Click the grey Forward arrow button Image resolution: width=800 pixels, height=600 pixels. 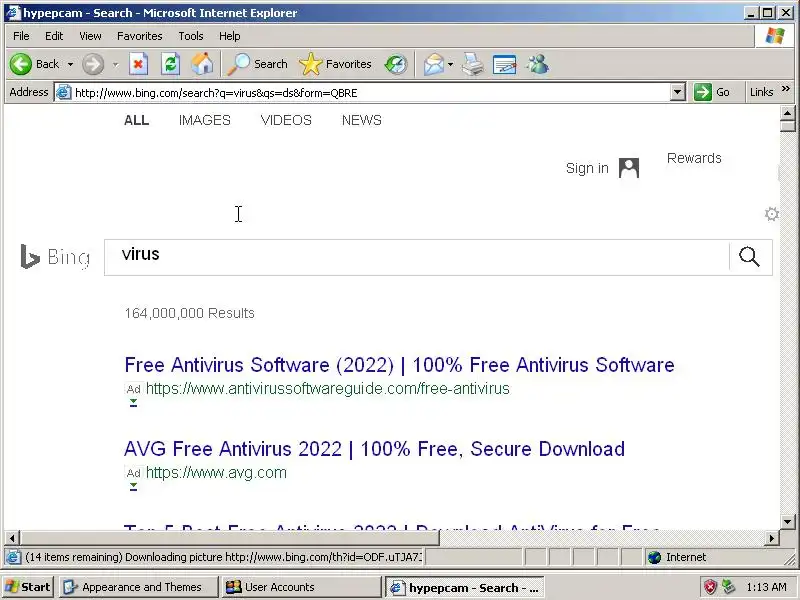point(93,64)
